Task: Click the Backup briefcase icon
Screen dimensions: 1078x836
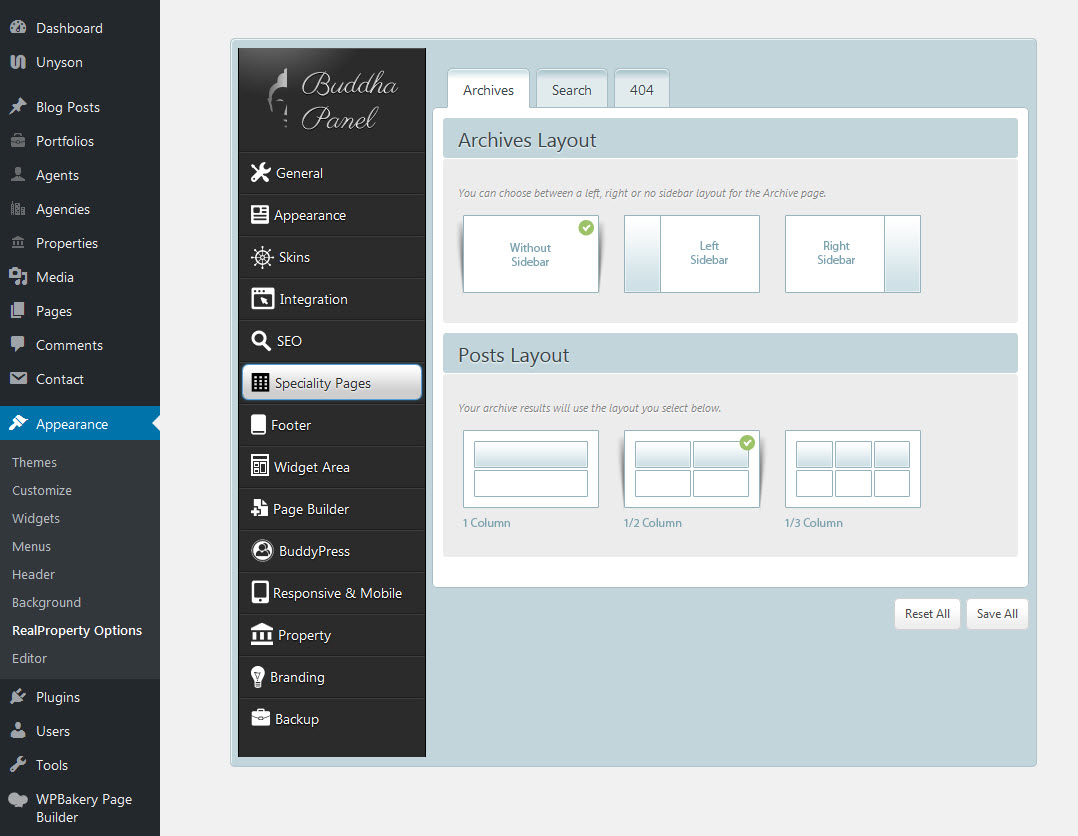Action: coord(260,719)
